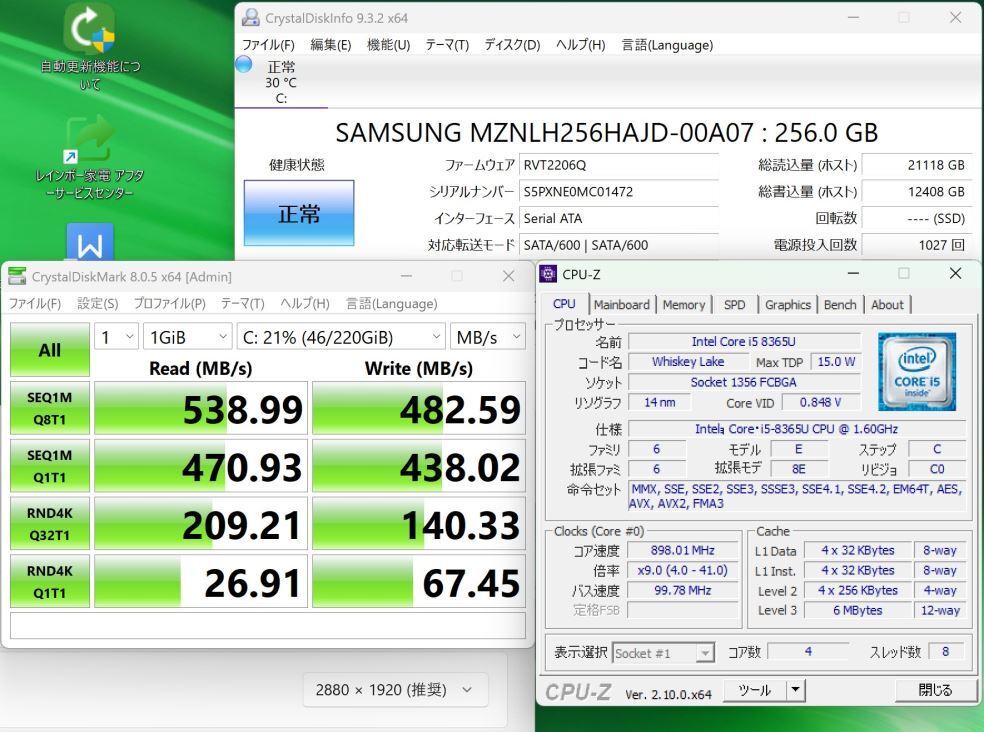The width and height of the screenshot is (984, 732).
Task: Click the CrystalDiskMark title bar app icon
Action: (x=17, y=276)
